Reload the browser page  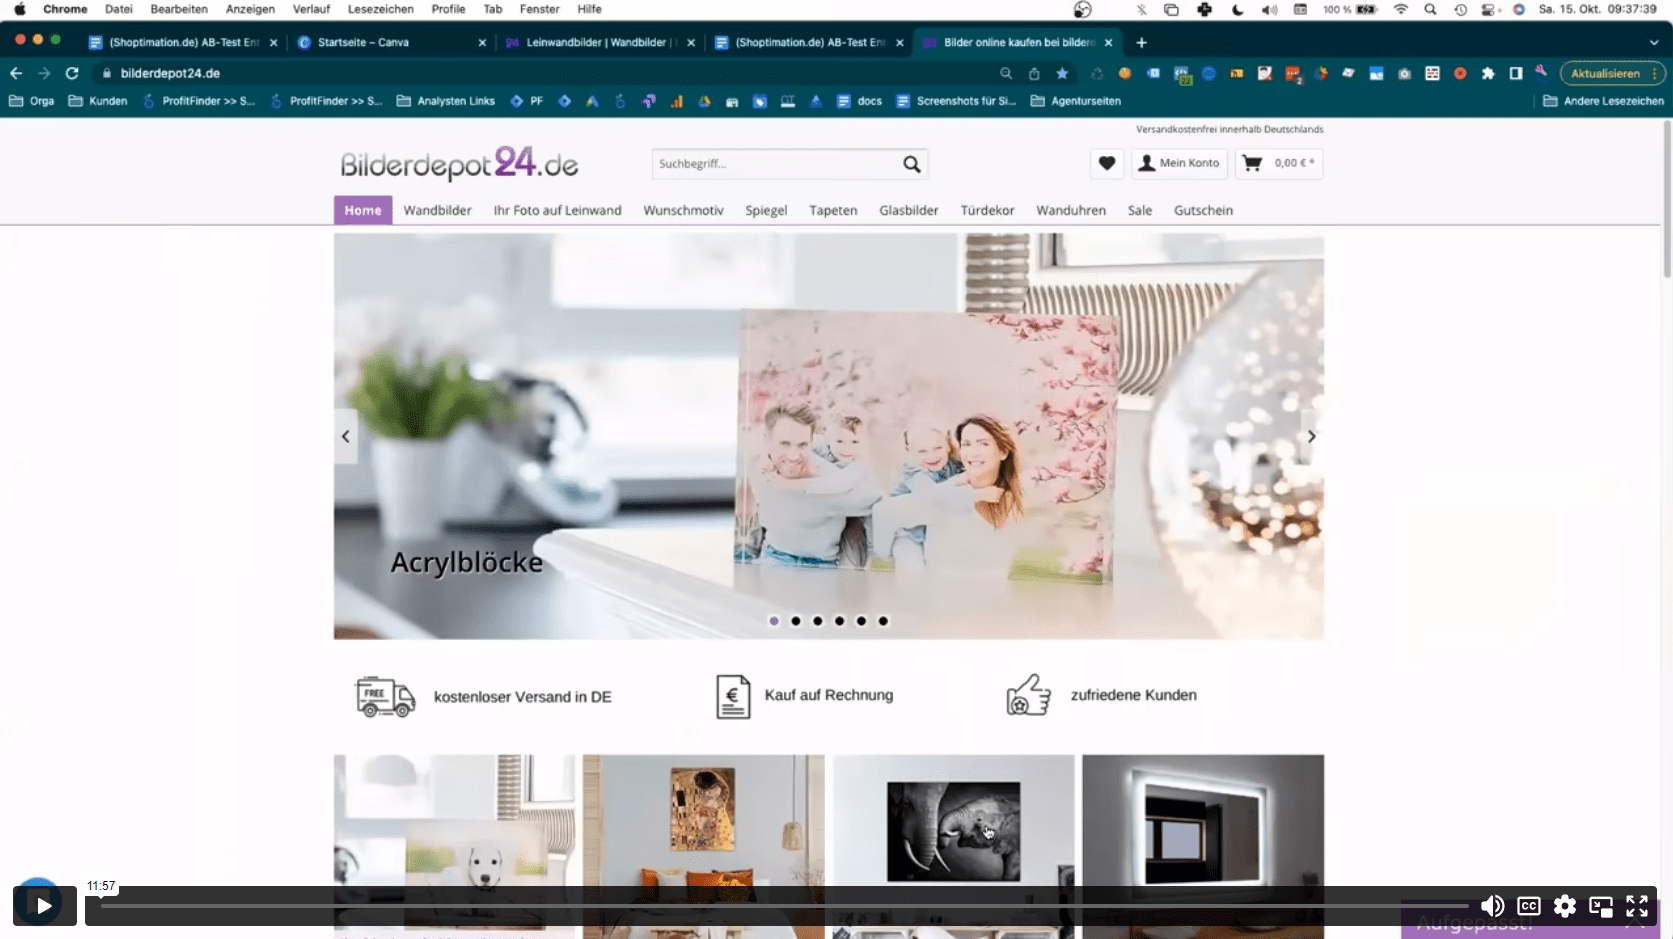[x=72, y=73]
